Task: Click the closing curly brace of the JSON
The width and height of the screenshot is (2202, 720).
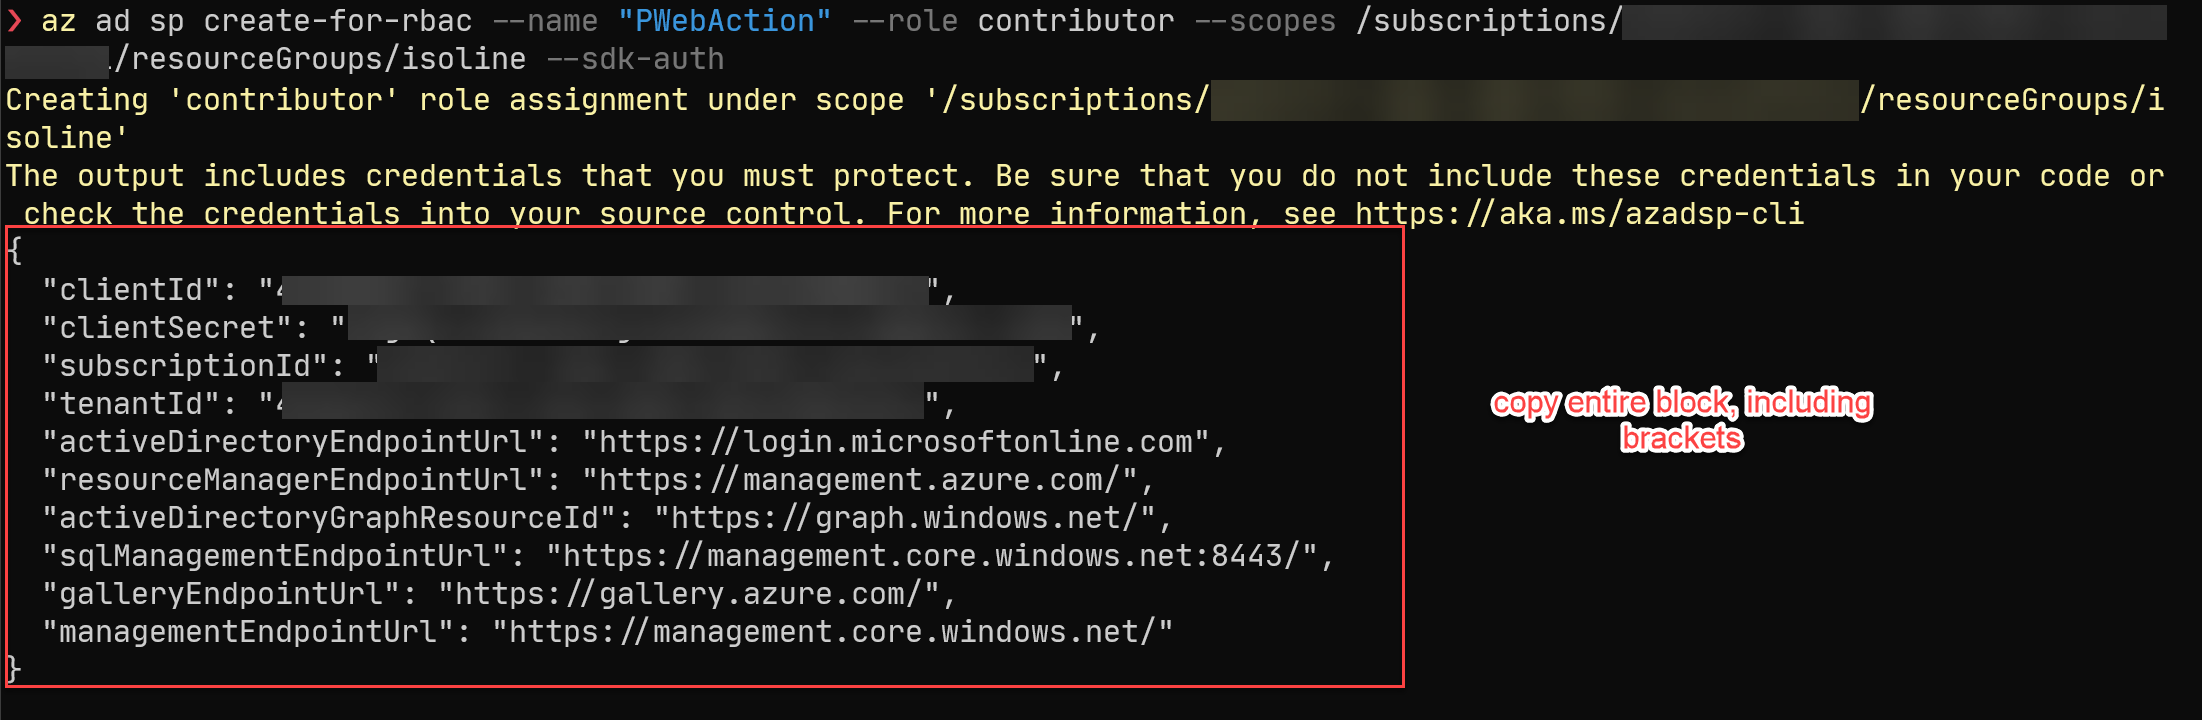Action: tap(14, 668)
